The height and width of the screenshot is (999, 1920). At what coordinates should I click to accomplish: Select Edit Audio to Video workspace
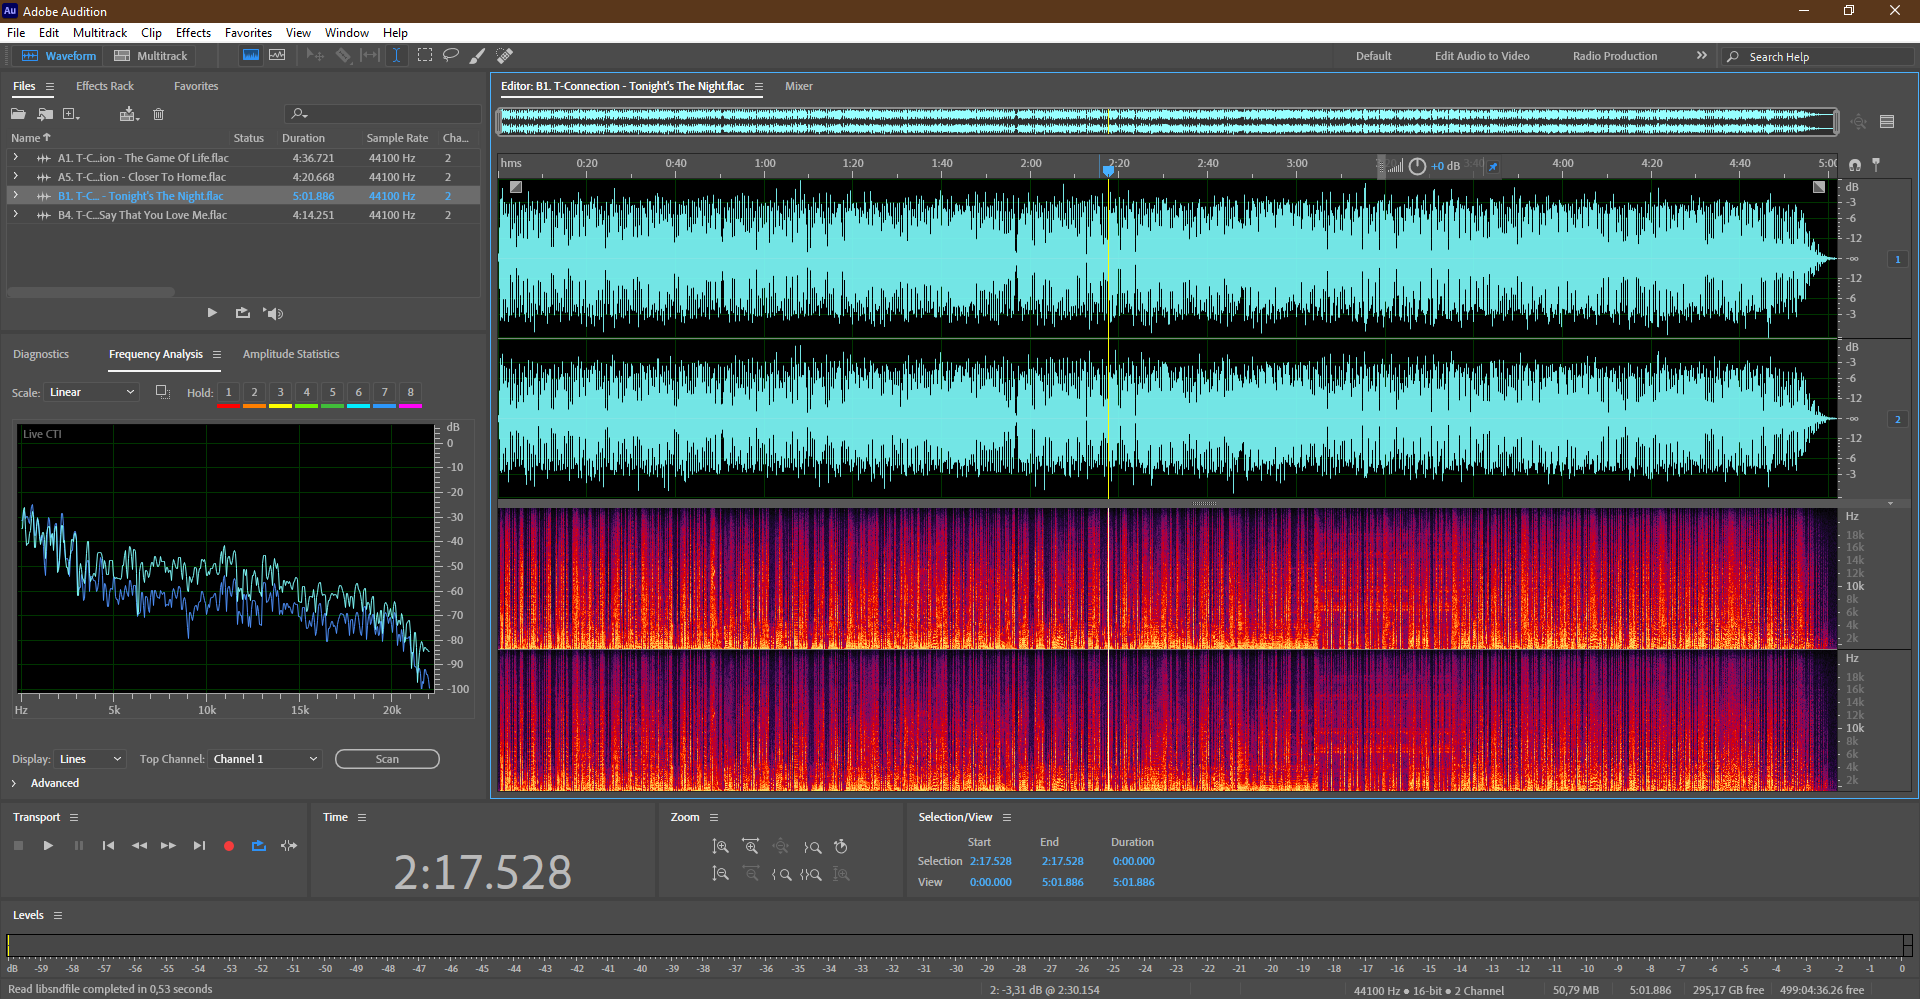click(x=1482, y=56)
